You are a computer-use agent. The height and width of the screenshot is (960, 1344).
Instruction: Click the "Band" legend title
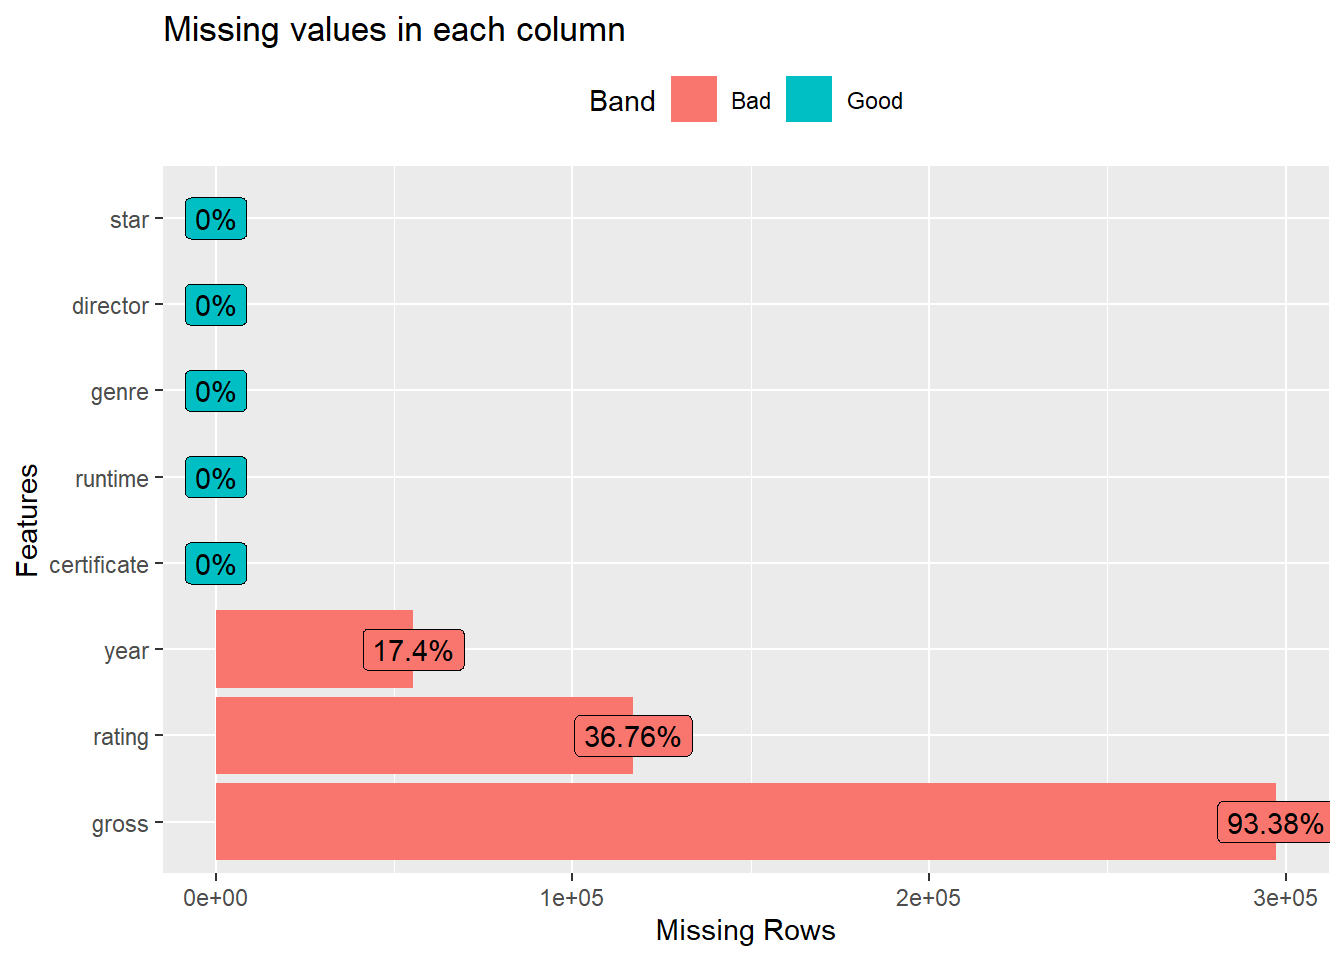pyautogui.click(x=622, y=101)
